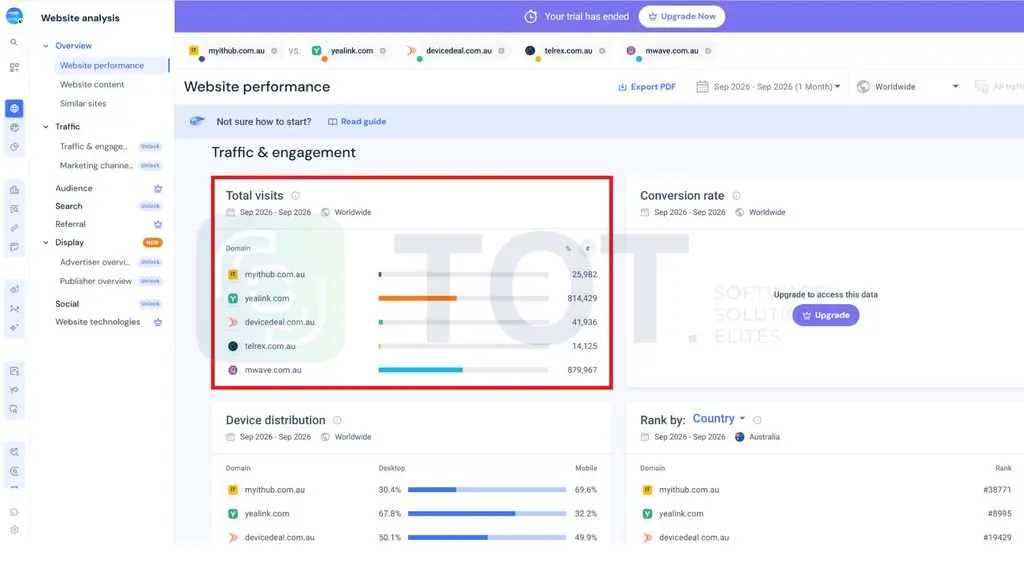
Task: Click percent column toggle in Total visits
Action: point(568,249)
